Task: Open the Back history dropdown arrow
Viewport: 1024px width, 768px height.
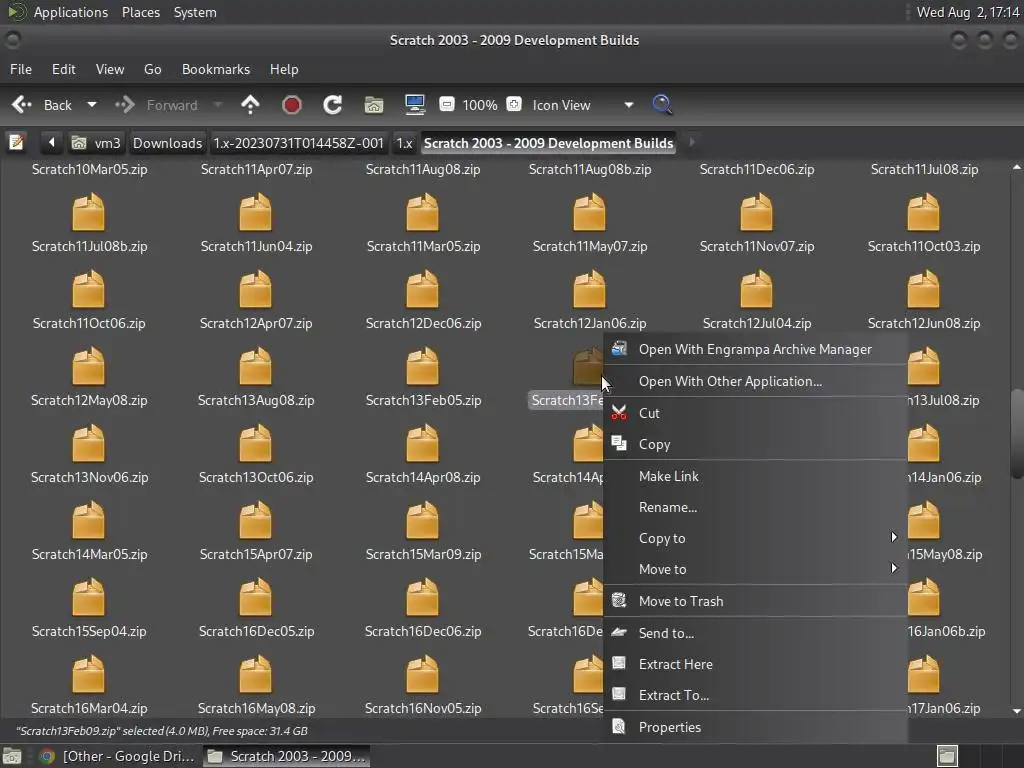Action: click(x=92, y=104)
